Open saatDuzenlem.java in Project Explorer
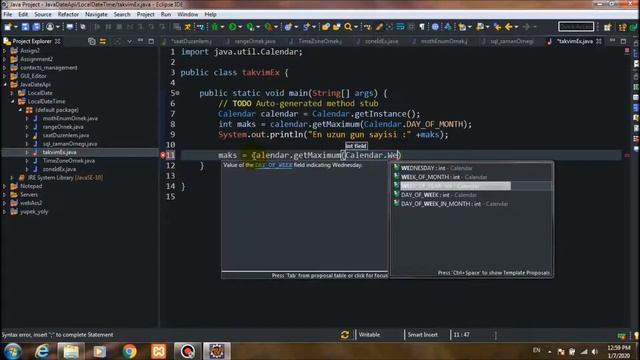 pos(66,135)
